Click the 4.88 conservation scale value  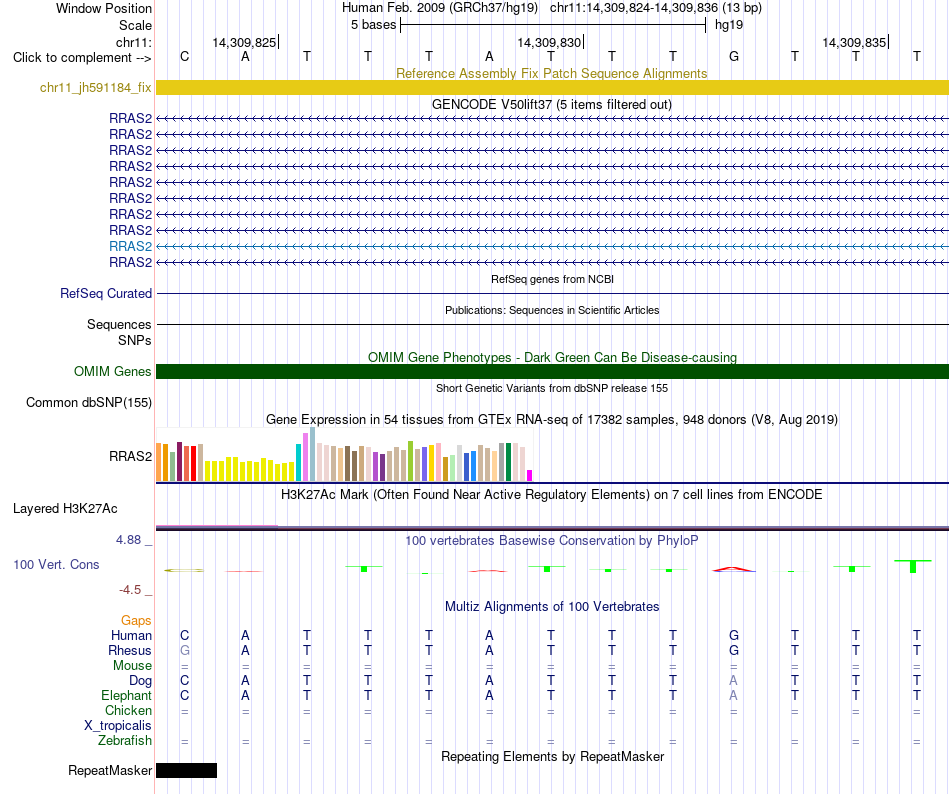128,540
